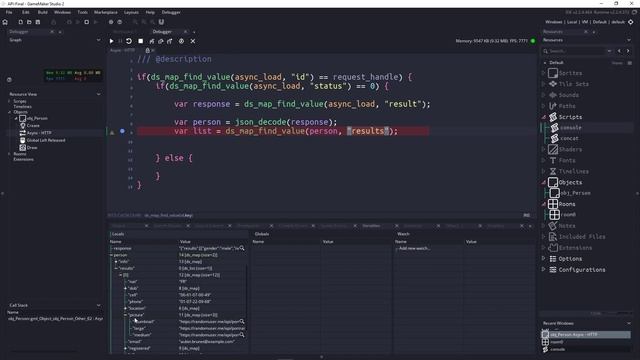The width and height of the screenshot is (640, 360).
Task: Expand the "location" entry in Locals
Action: click(x=125, y=309)
